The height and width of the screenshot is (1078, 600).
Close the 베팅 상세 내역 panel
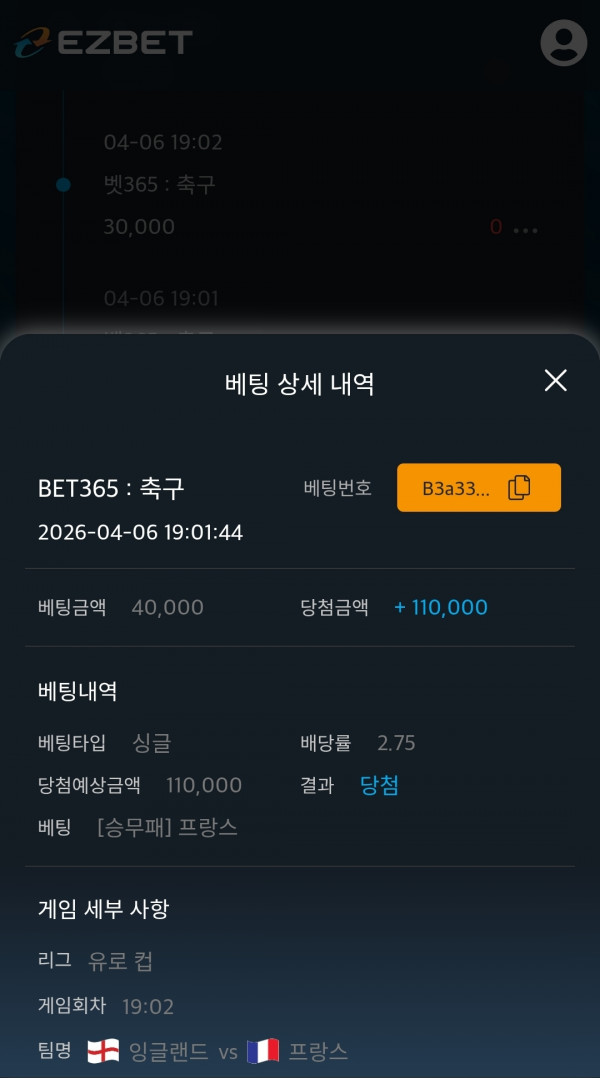tap(555, 380)
